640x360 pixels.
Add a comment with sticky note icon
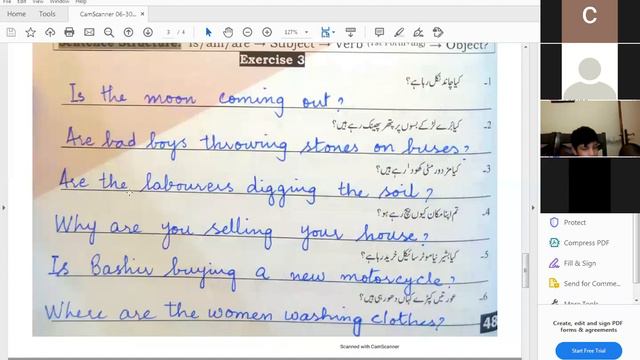click(379, 32)
